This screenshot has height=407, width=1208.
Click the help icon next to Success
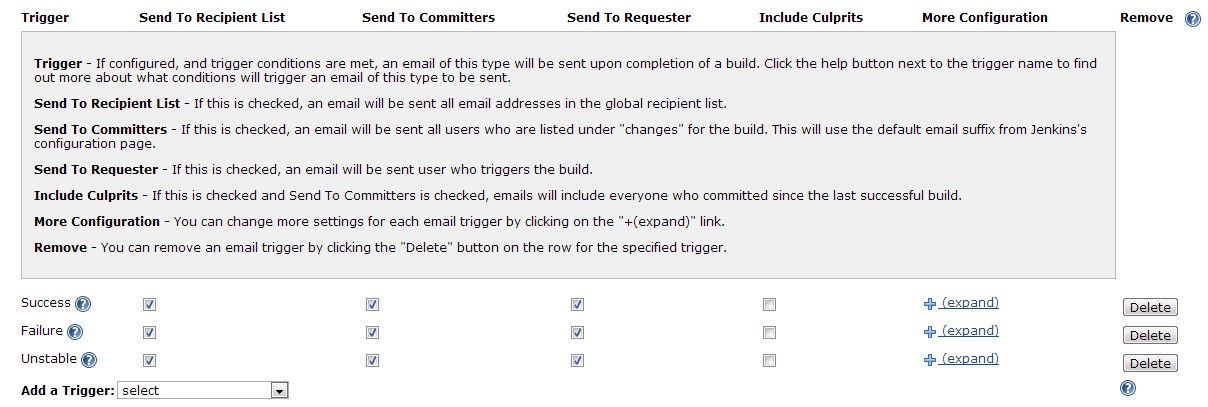coord(83,304)
